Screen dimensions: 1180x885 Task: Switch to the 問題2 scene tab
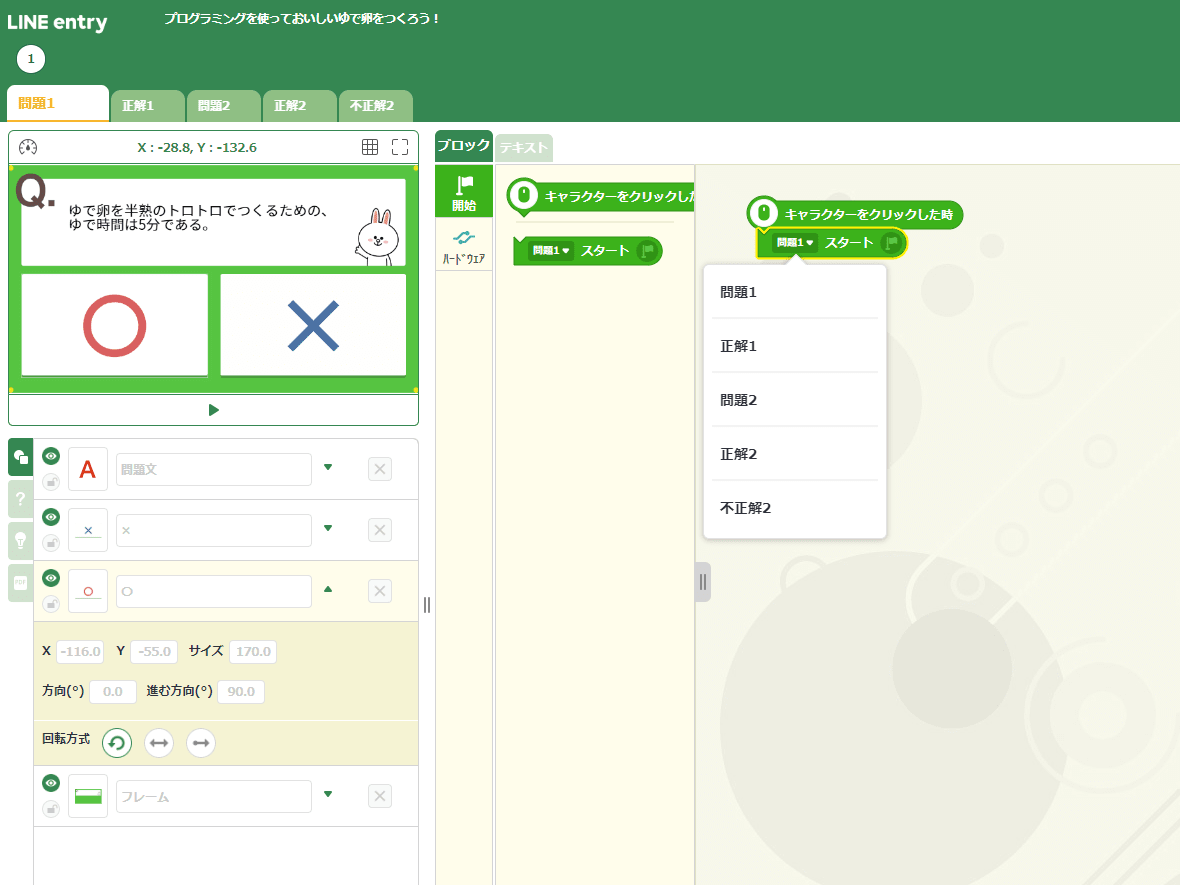tap(224, 106)
